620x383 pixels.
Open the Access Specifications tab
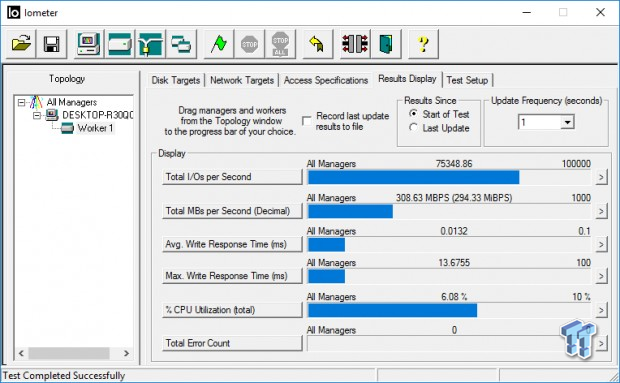326,80
